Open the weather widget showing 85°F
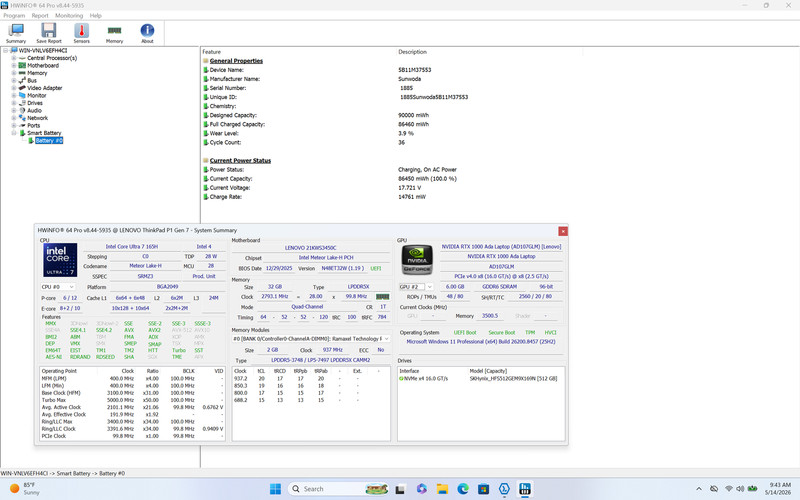Viewport: 800px width, 500px height. pyautogui.click(x=26, y=489)
